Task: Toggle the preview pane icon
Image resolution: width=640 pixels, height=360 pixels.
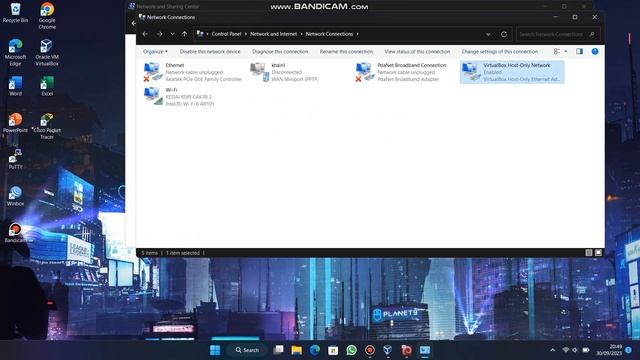Action: coord(579,51)
